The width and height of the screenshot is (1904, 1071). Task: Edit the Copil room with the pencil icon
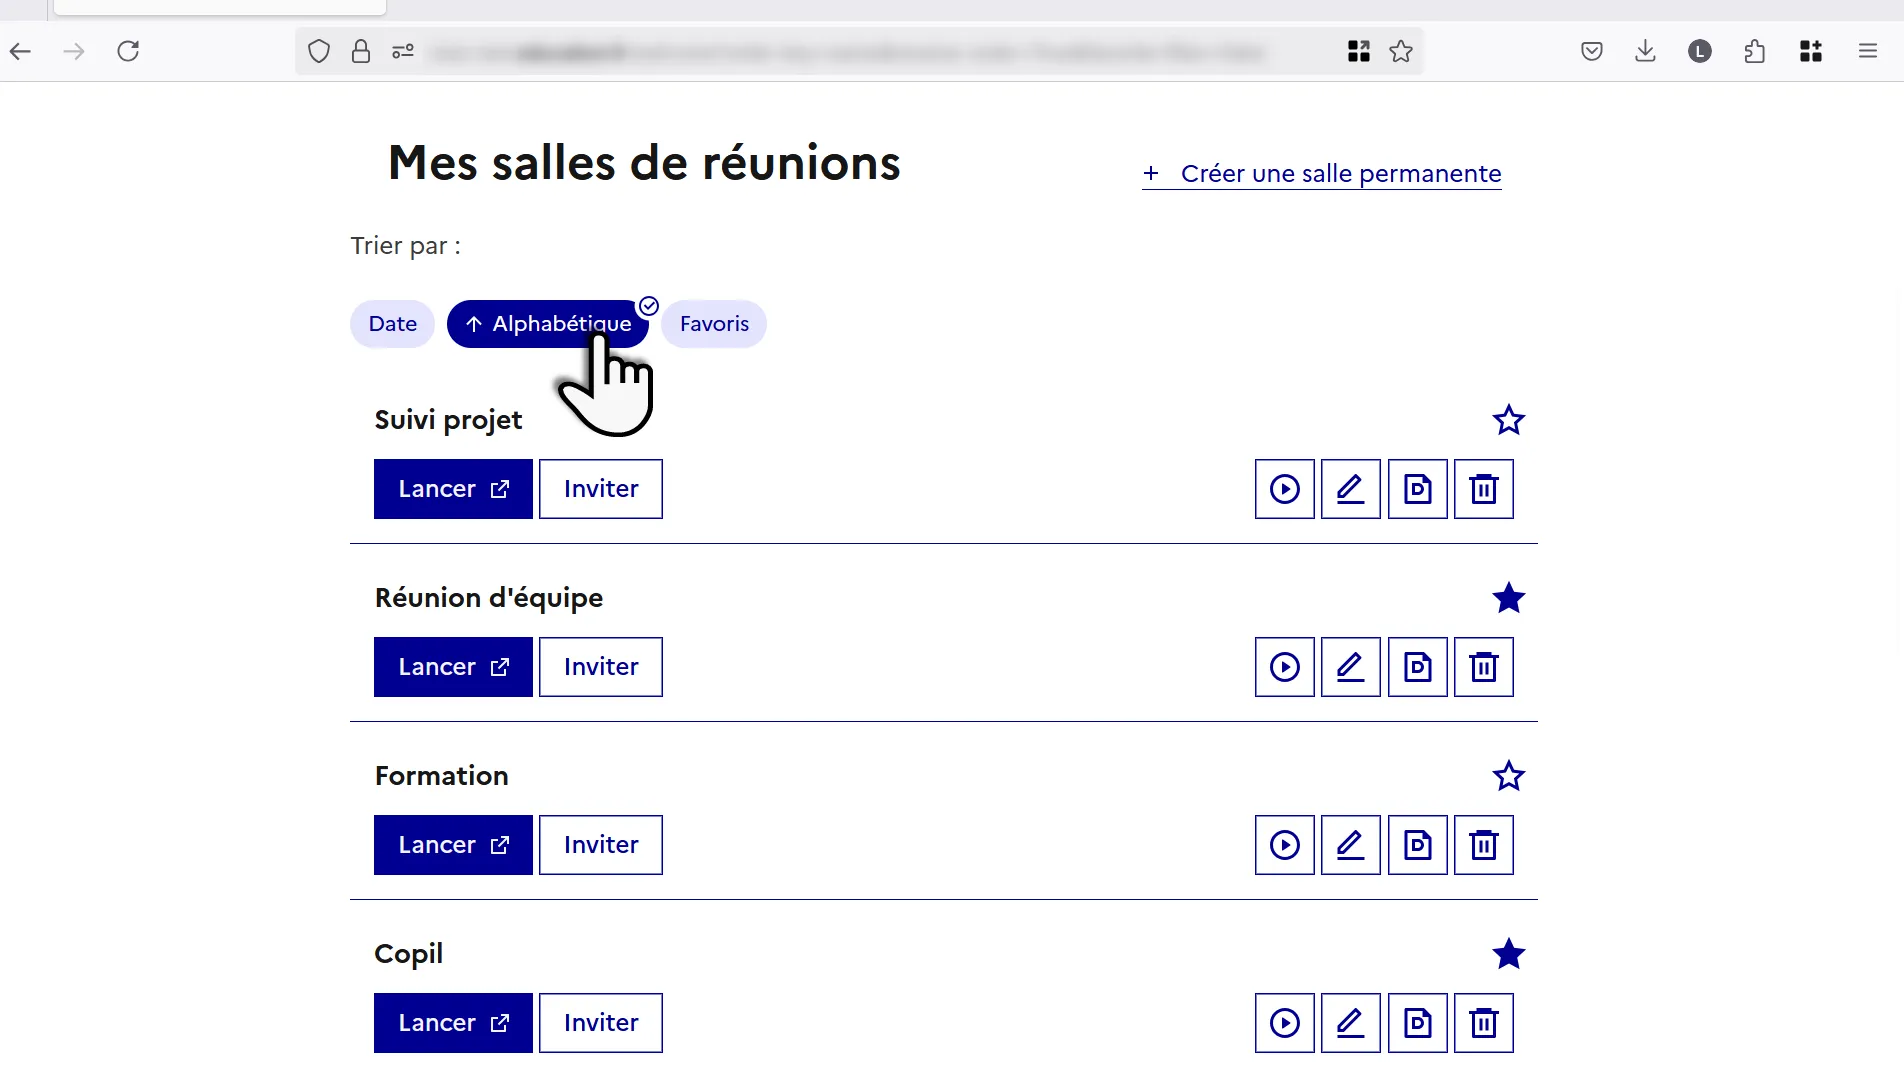point(1350,1023)
